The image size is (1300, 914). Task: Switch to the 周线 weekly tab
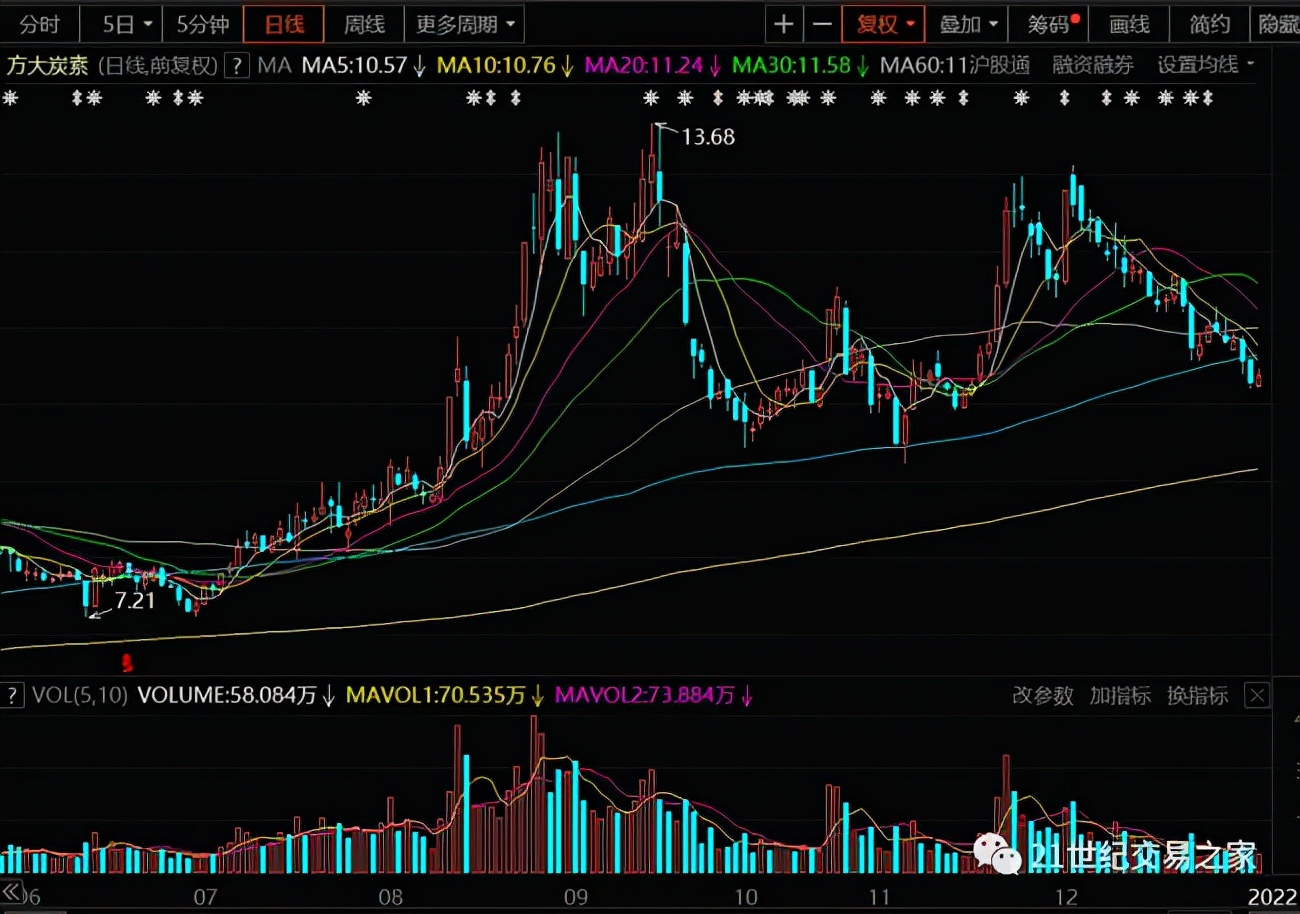point(364,24)
